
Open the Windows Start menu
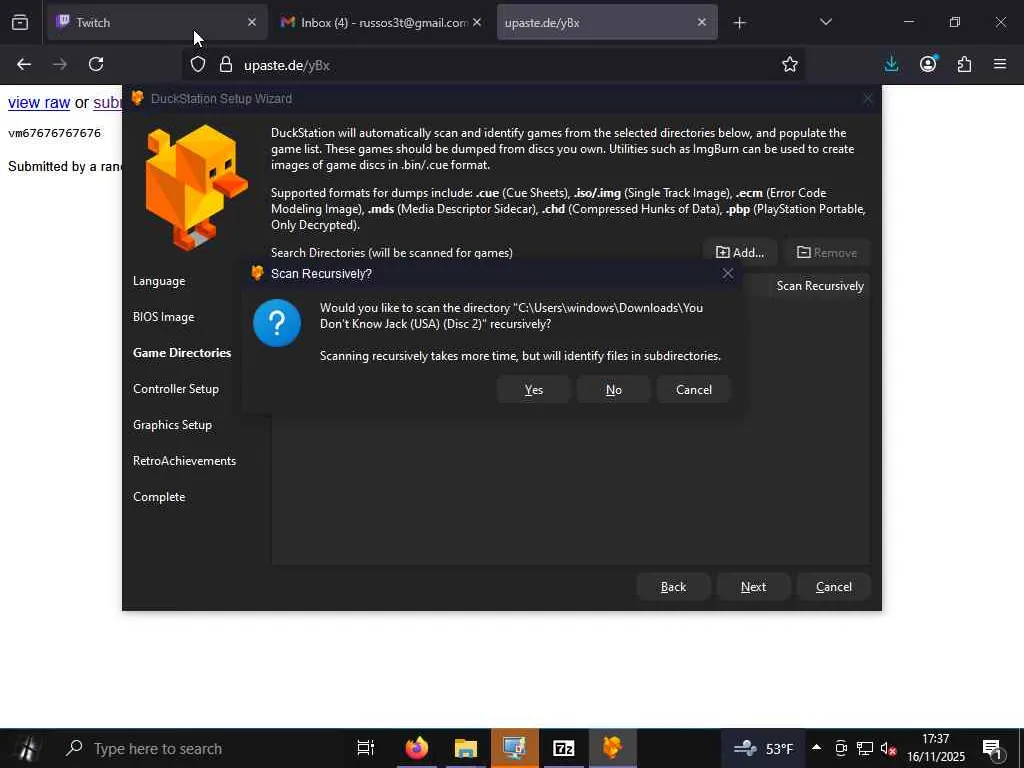[26, 748]
